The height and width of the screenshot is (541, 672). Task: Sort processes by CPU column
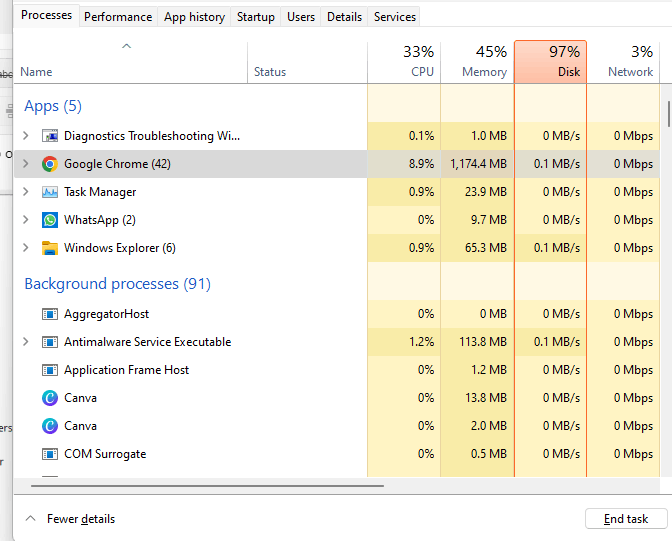404,63
